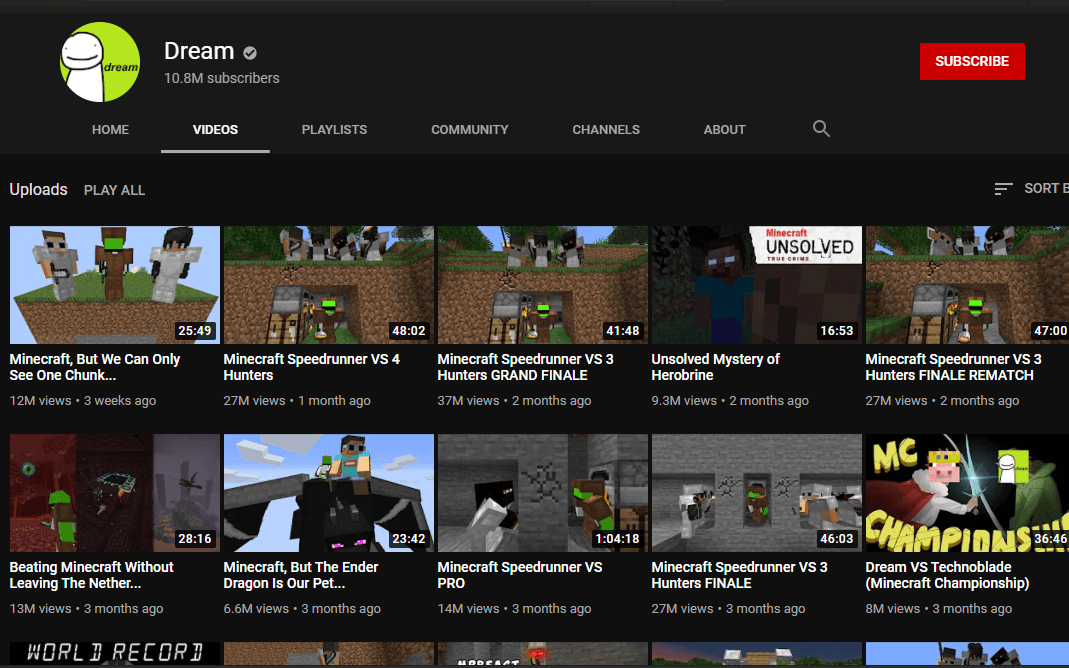The width and height of the screenshot is (1069, 668).
Task: Click title 'Minecraft, But We Can Only See One Chunk...'
Action: coord(95,367)
